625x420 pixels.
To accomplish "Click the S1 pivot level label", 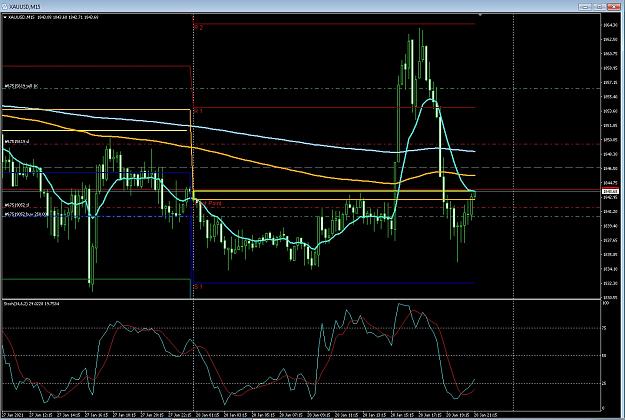I will pos(199,286).
